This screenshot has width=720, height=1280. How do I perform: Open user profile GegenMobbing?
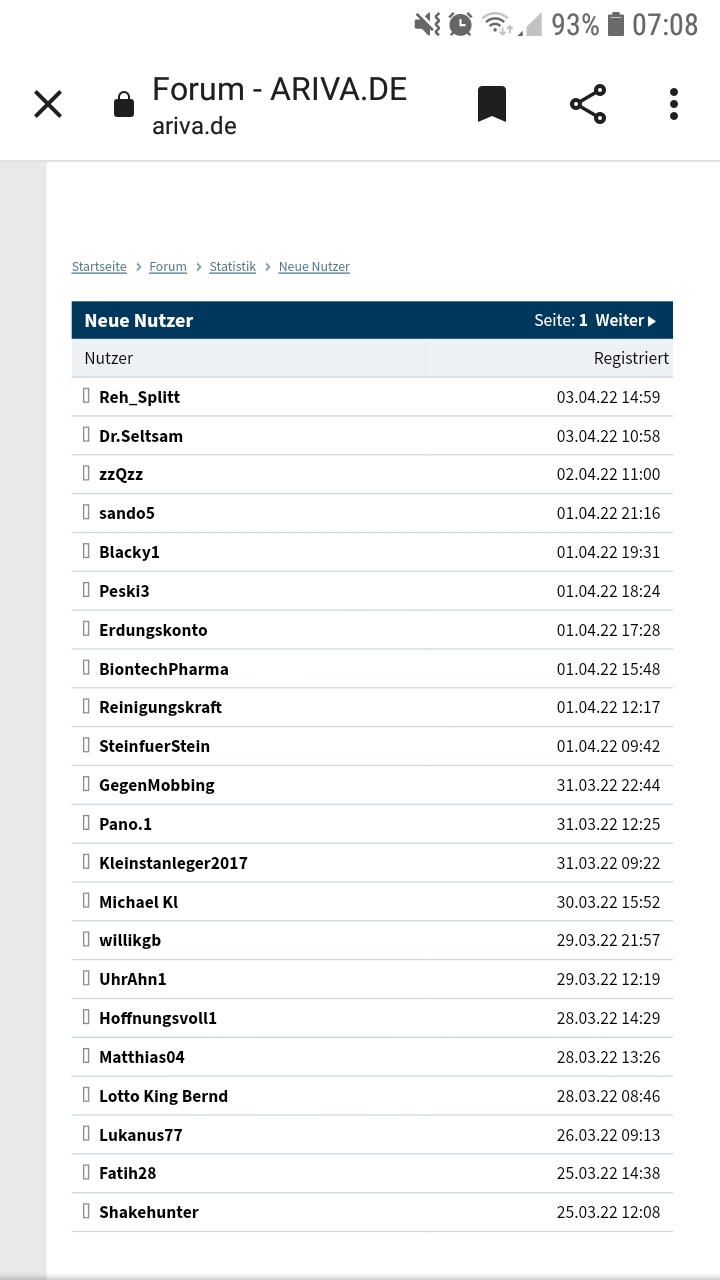click(x=156, y=785)
